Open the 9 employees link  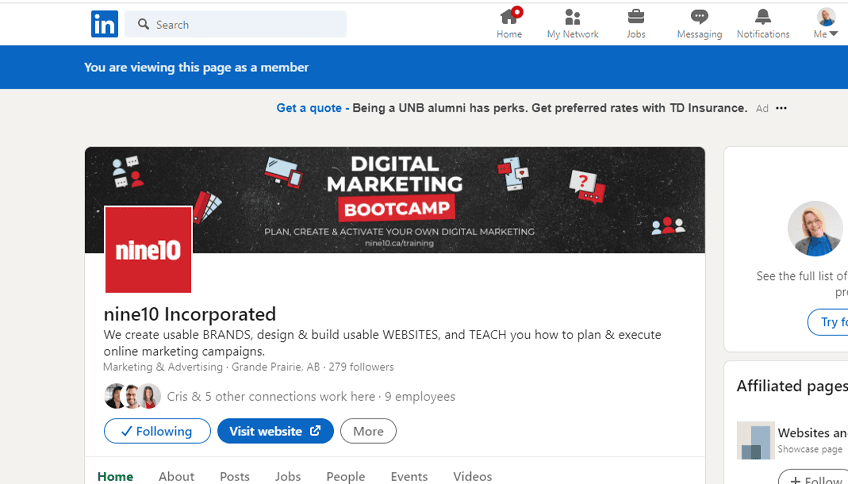point(420,397)
